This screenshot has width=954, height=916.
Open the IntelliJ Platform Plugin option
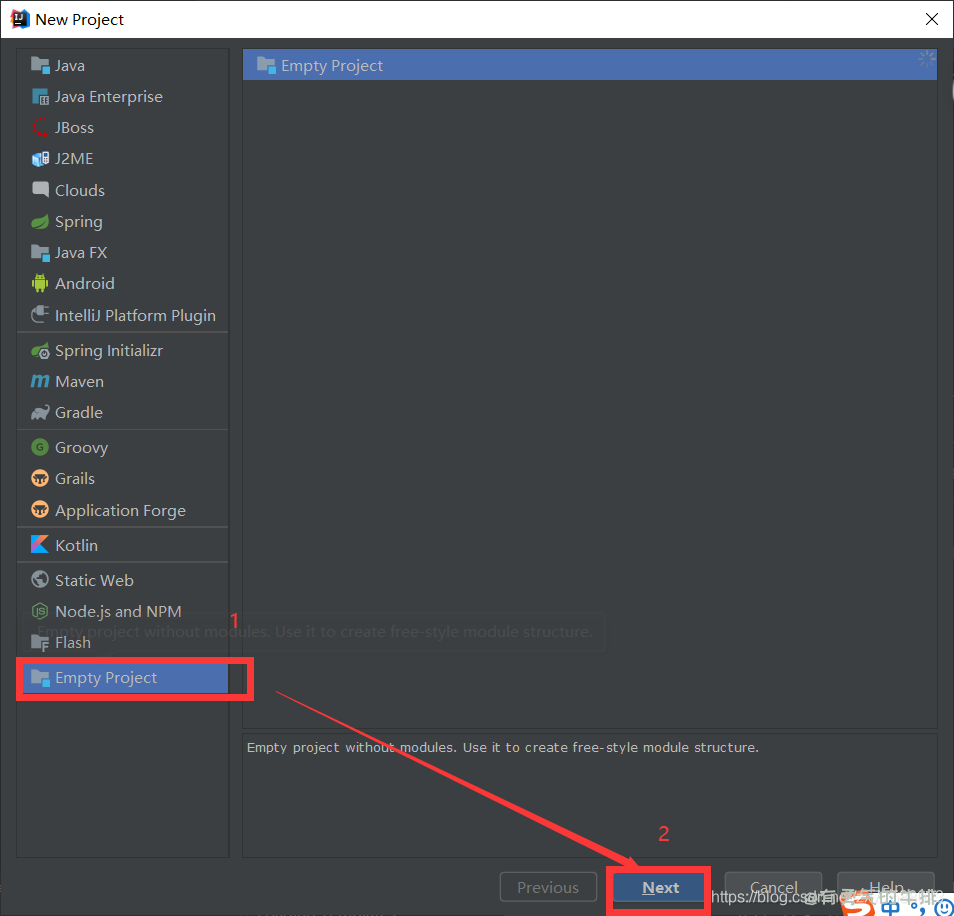pos(134,316)
